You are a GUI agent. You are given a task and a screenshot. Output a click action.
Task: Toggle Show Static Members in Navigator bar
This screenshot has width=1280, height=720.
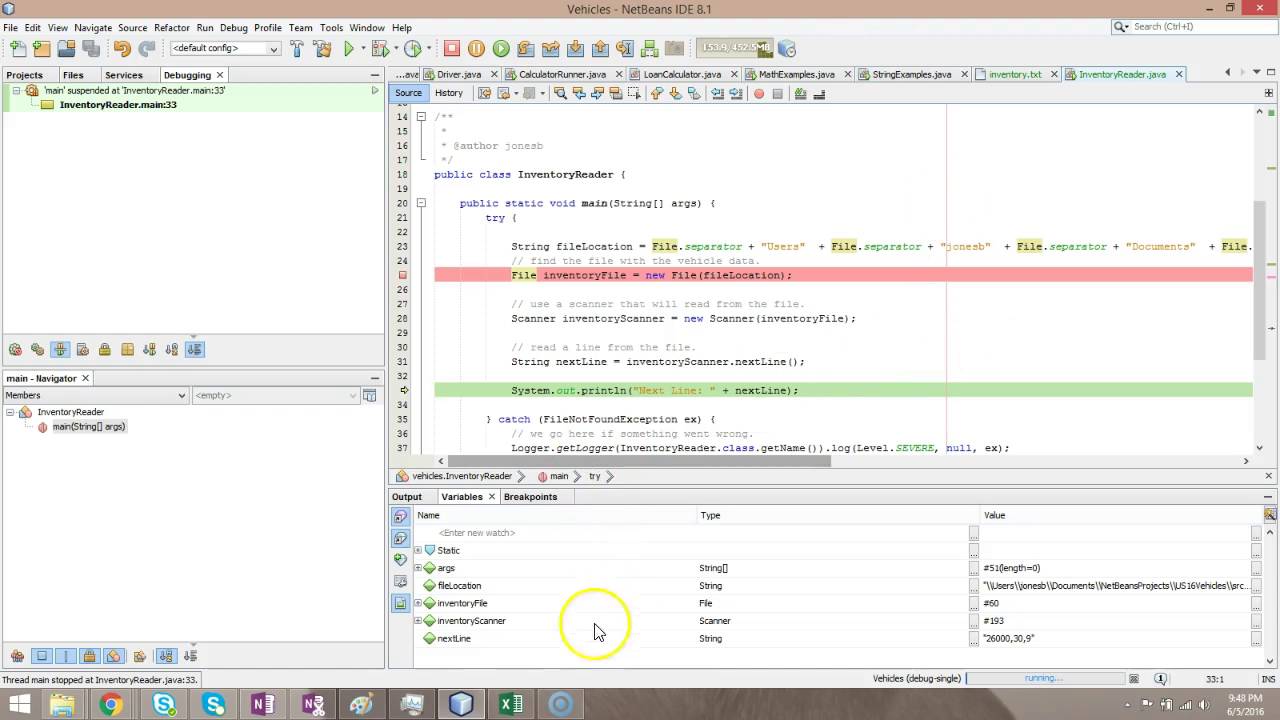(65, 656)
